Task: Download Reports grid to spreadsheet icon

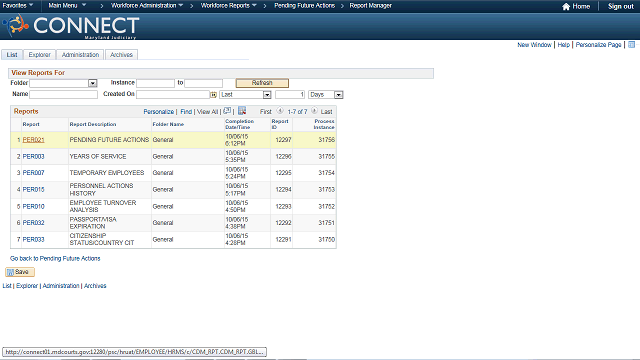Action: 242,111
